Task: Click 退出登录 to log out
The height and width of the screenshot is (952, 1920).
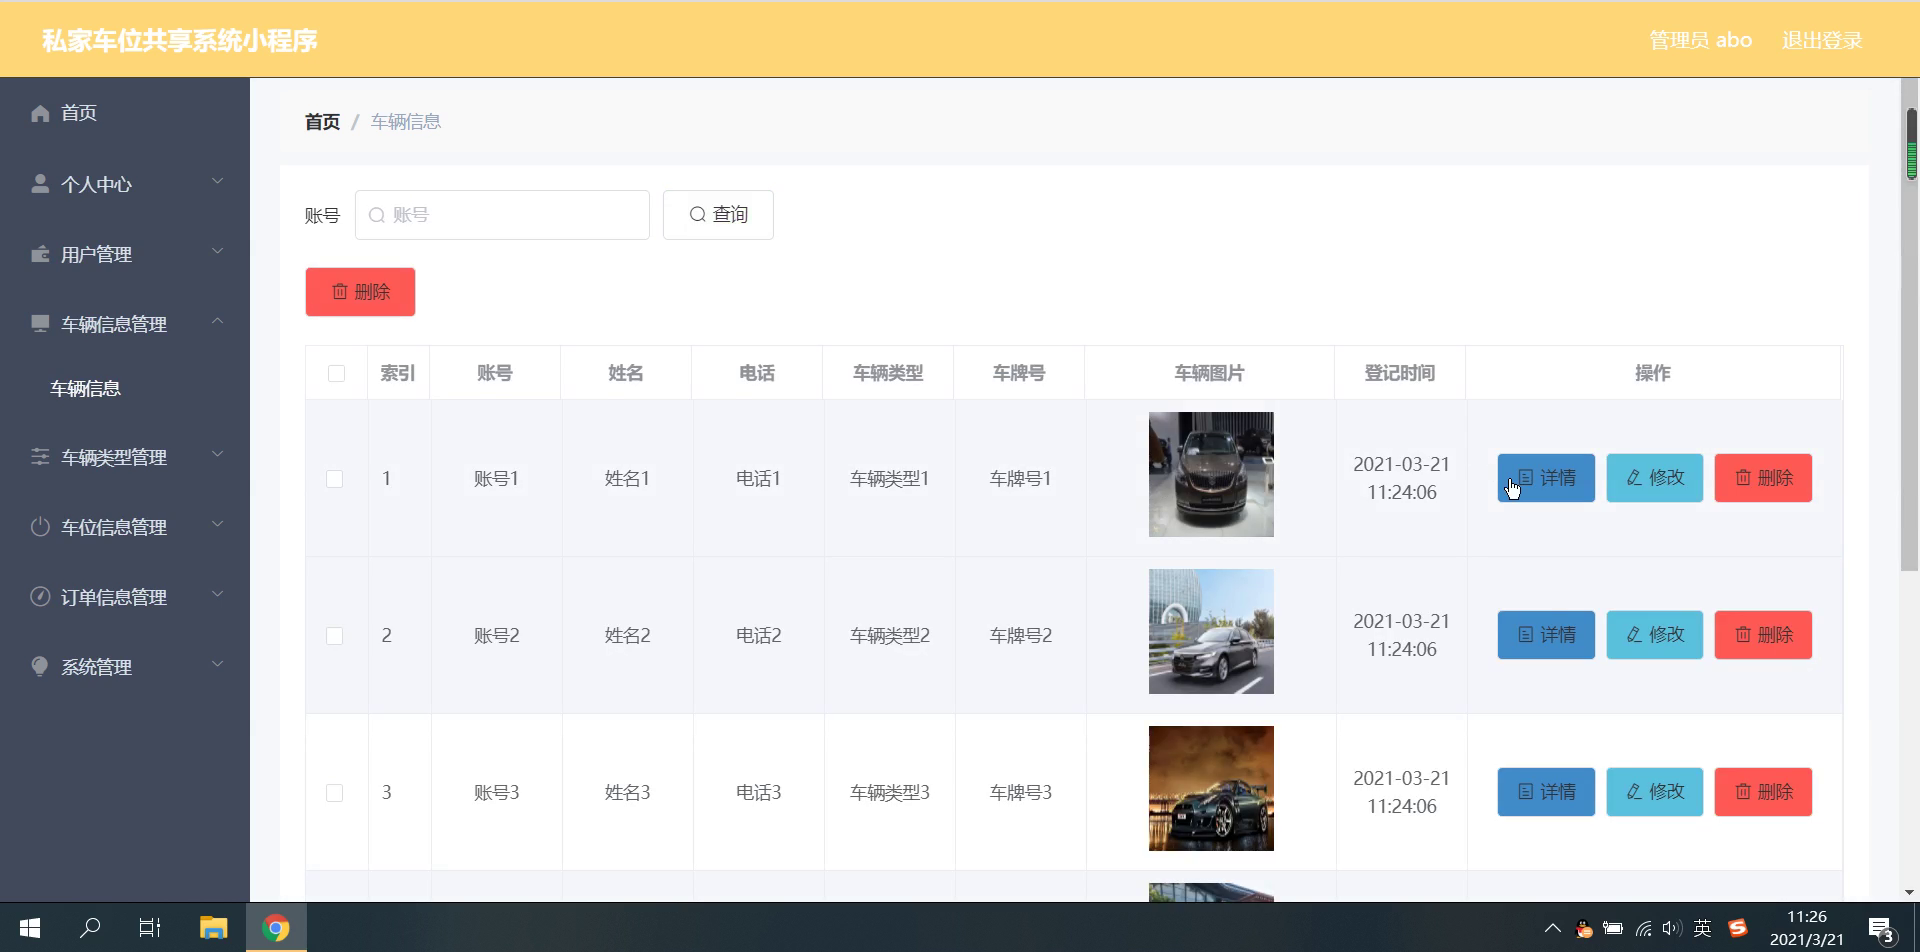Action: [1822, 40]
